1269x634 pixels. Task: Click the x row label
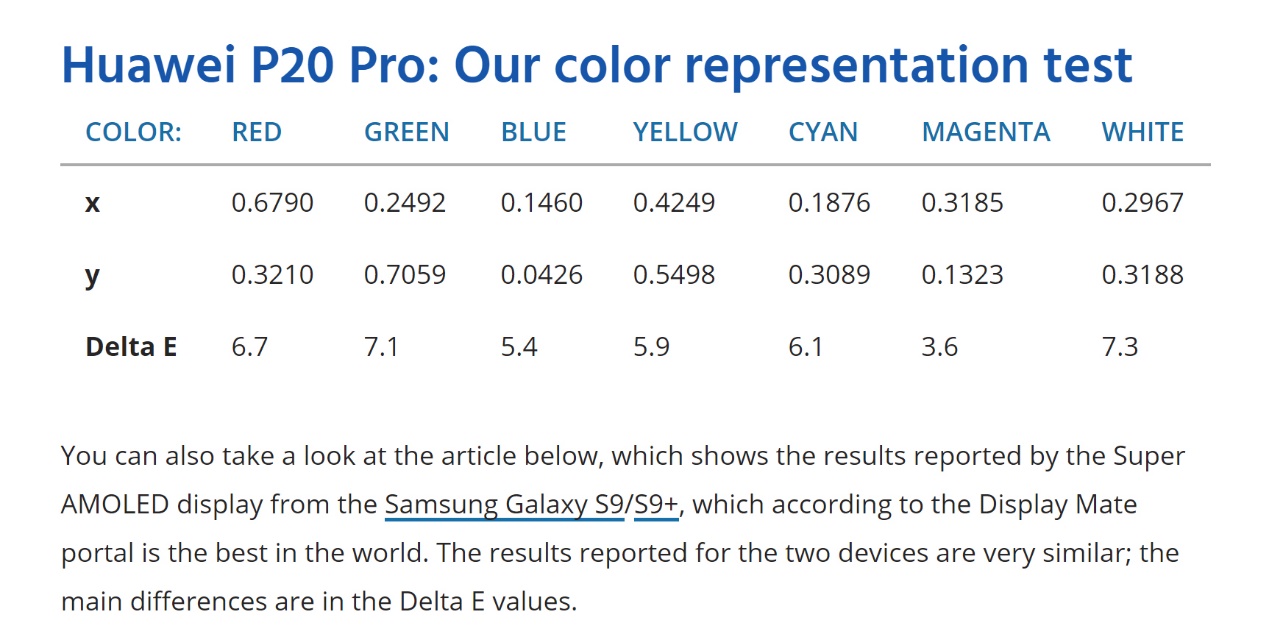pyautogui.click(x=93, y=204)
